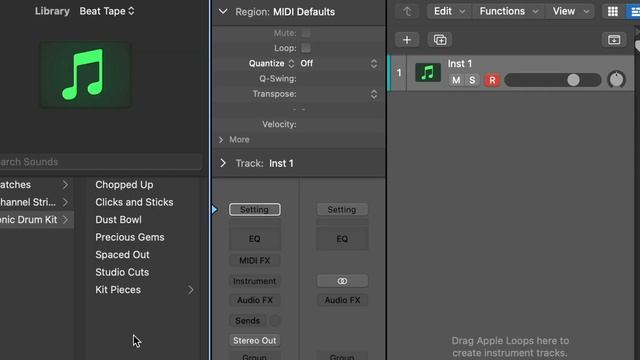Click the left strip Audio FX slot
Viewport: 640px width, 360px height.
[254, 300]
